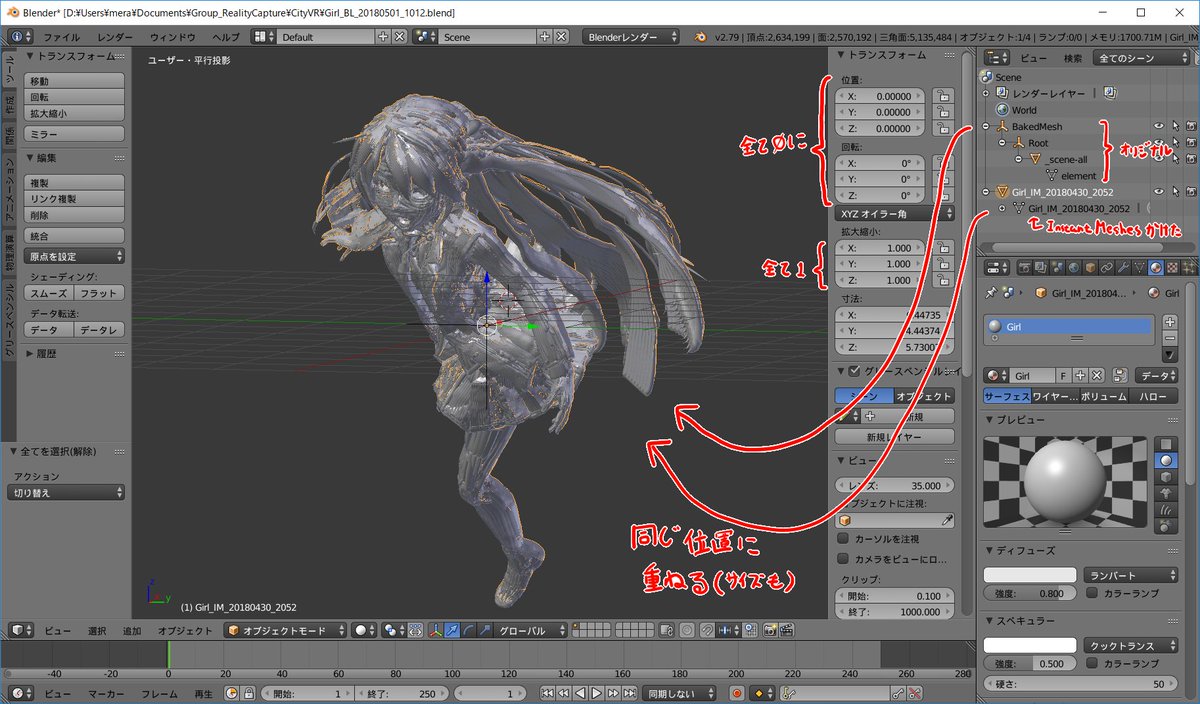Click the new Grease Pencil layer button
1200x704 pixels.
894,436
